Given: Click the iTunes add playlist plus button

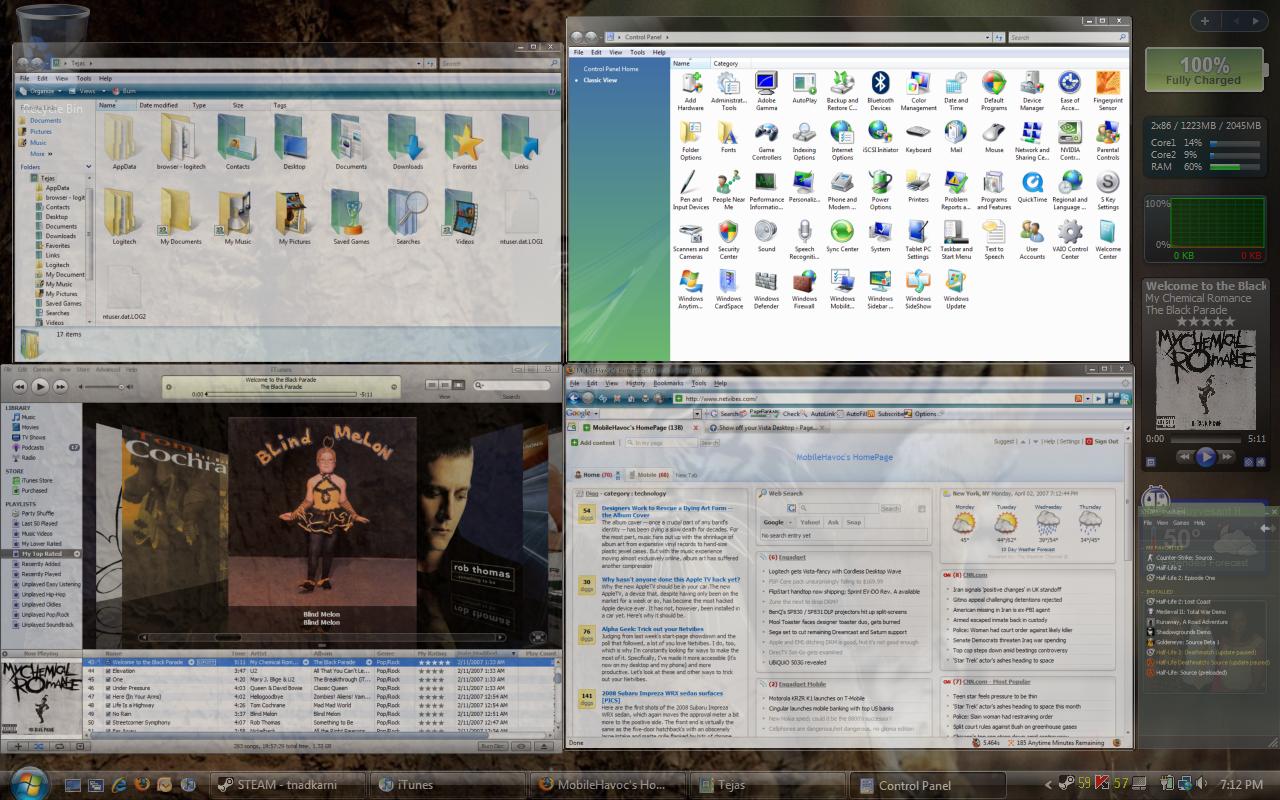Looking at the screenshot, I should click(18, 746).
